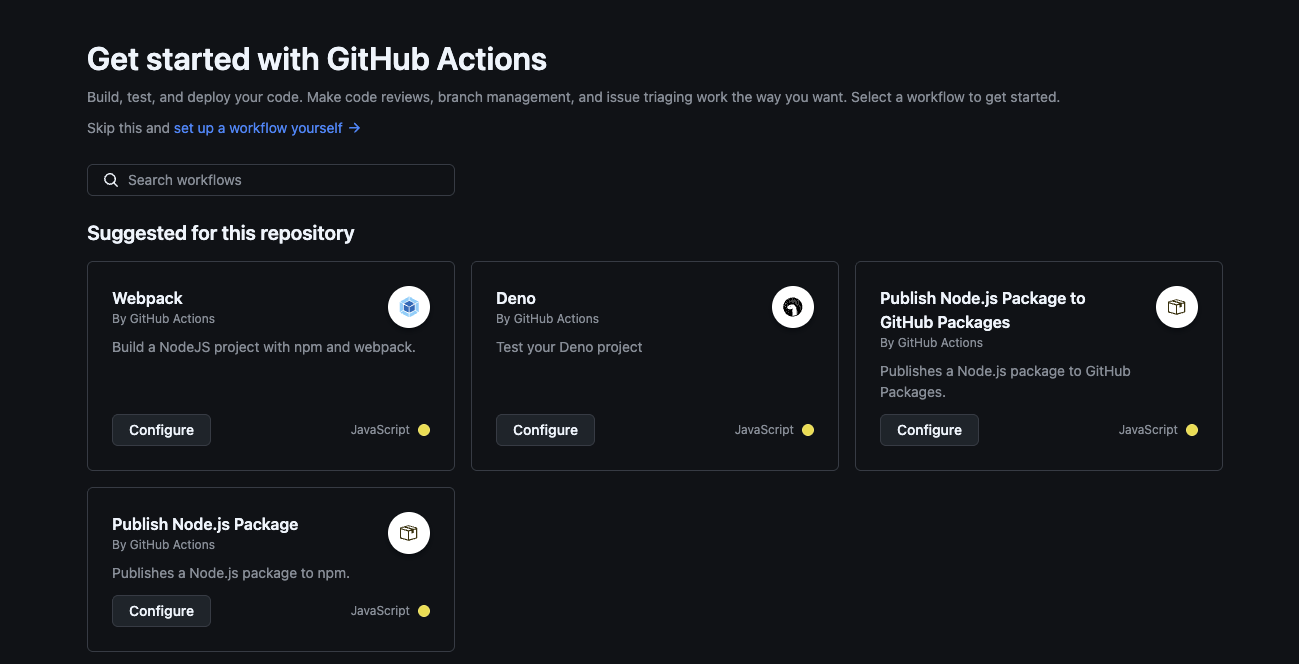Click Publish Node.js Package to GitHub Packages title
The height and width of the screenshot is (664, 1299).
click(982, 310)
